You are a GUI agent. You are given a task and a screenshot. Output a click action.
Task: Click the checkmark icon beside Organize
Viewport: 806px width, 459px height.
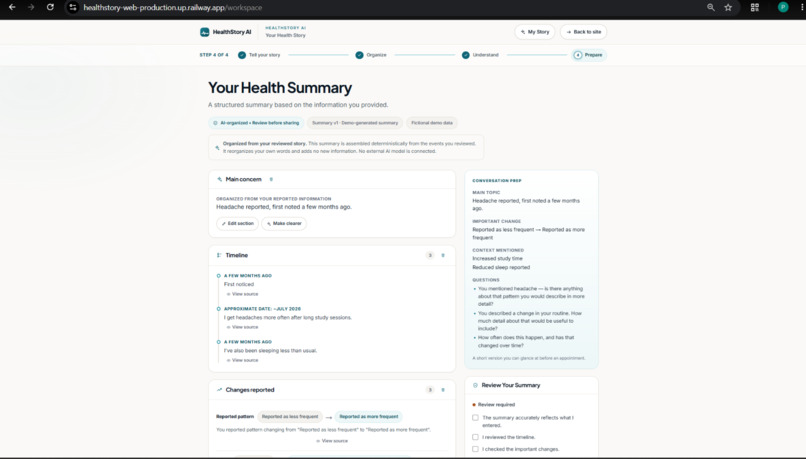(x=359, y=55)
